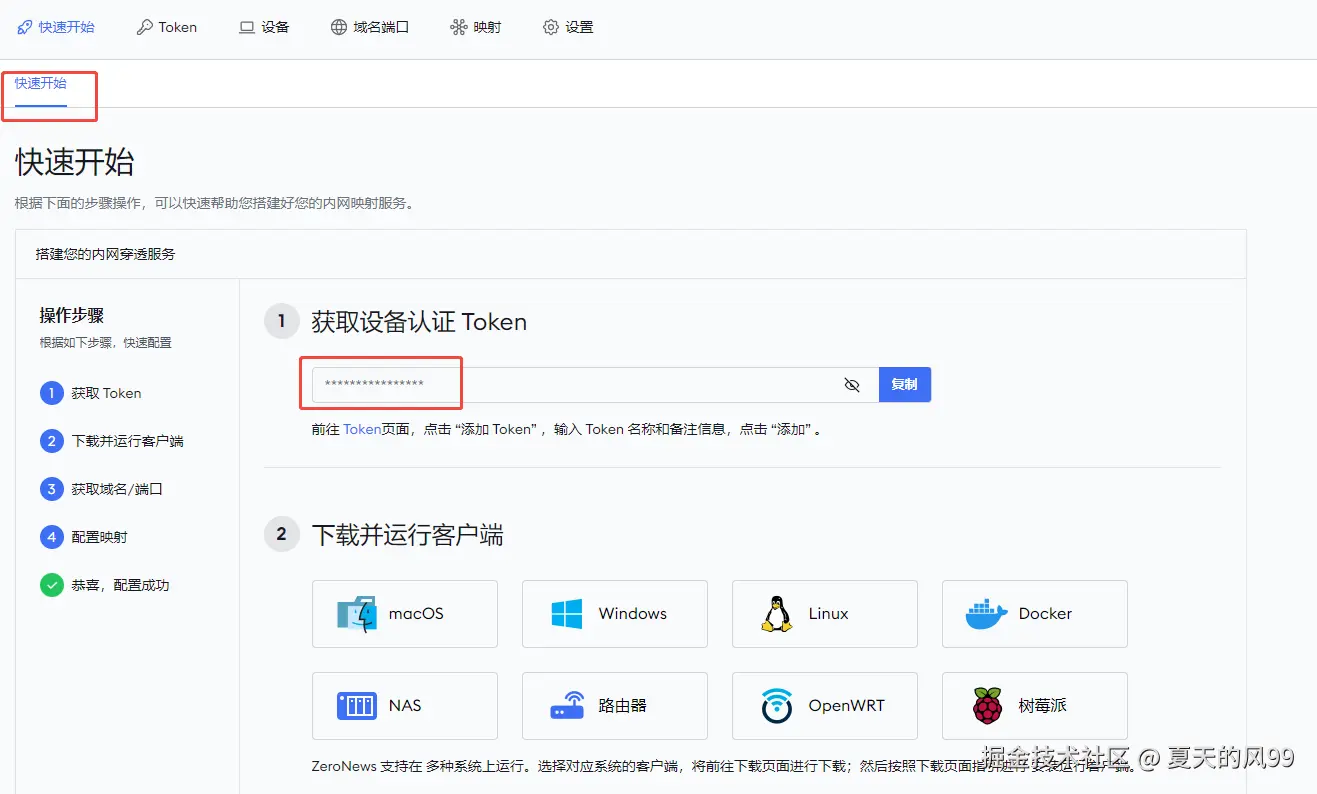Image resolution: width=1317 pixels, height=794 pixels.
Task: Click the macOS Finder logo icon
Action: [x=357, y=614]
